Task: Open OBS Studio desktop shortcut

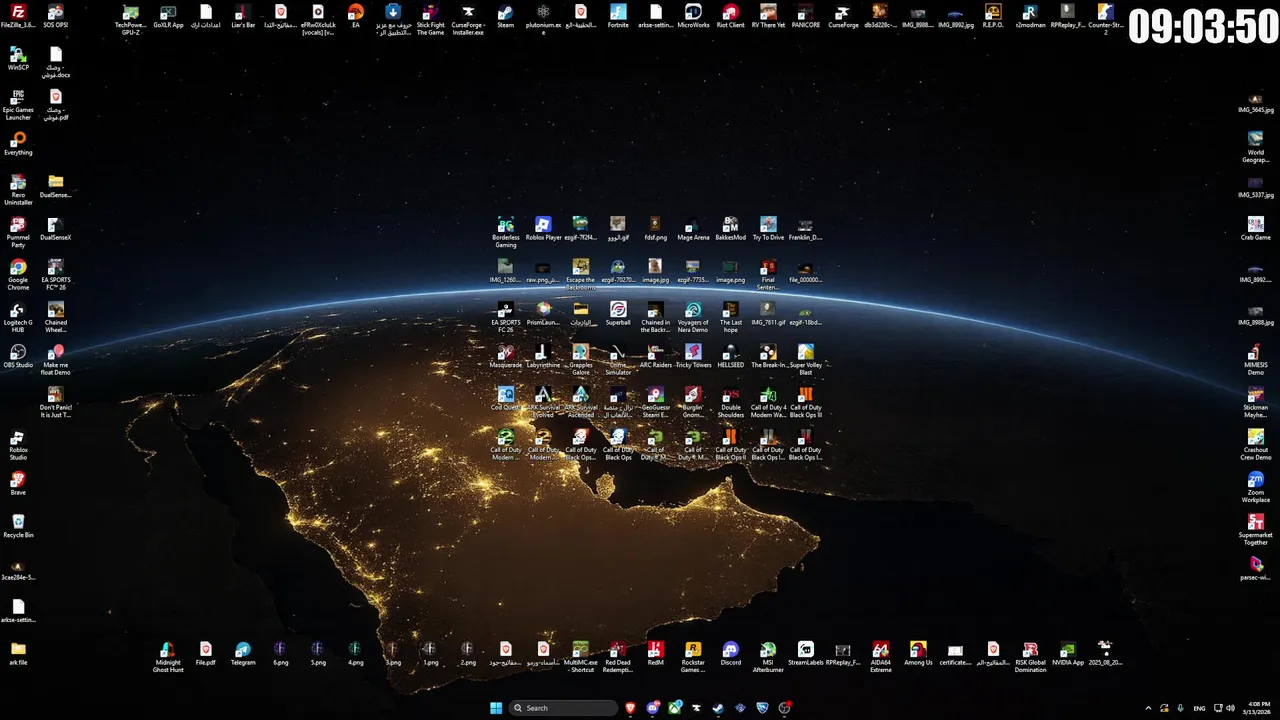Action: tap(18, 356)
